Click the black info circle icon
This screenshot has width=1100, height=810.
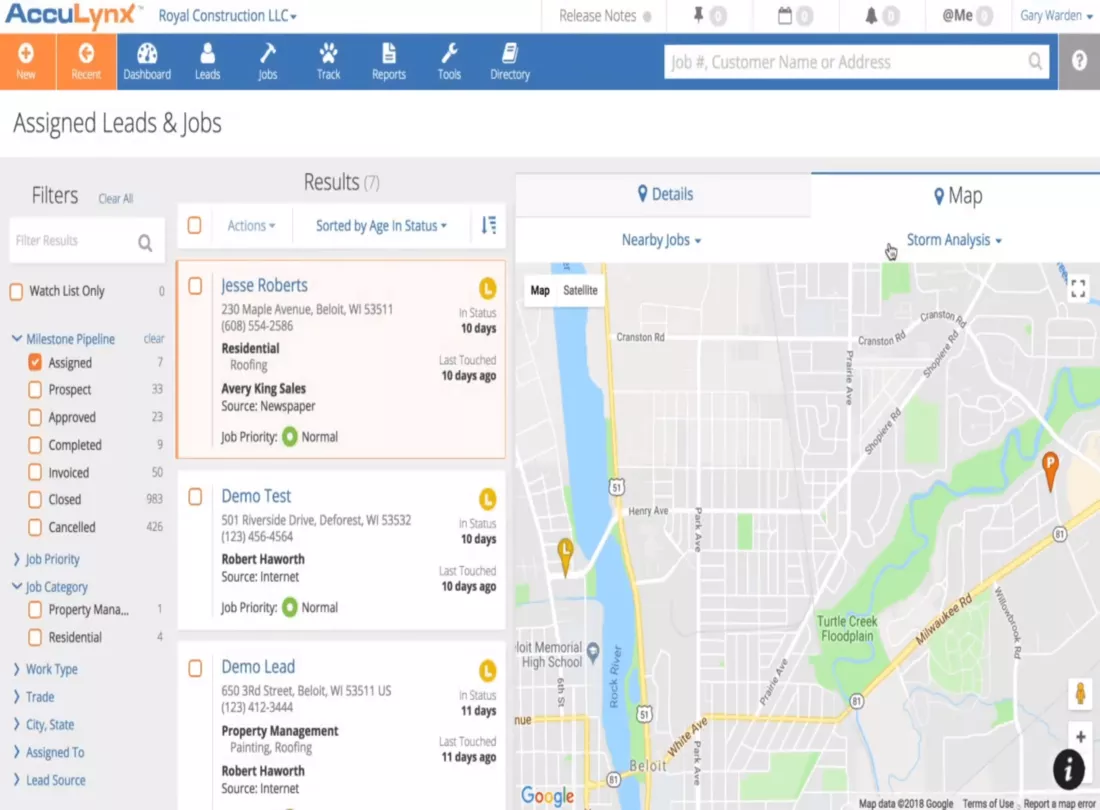pyautogui.click(x=1068, y=769)
